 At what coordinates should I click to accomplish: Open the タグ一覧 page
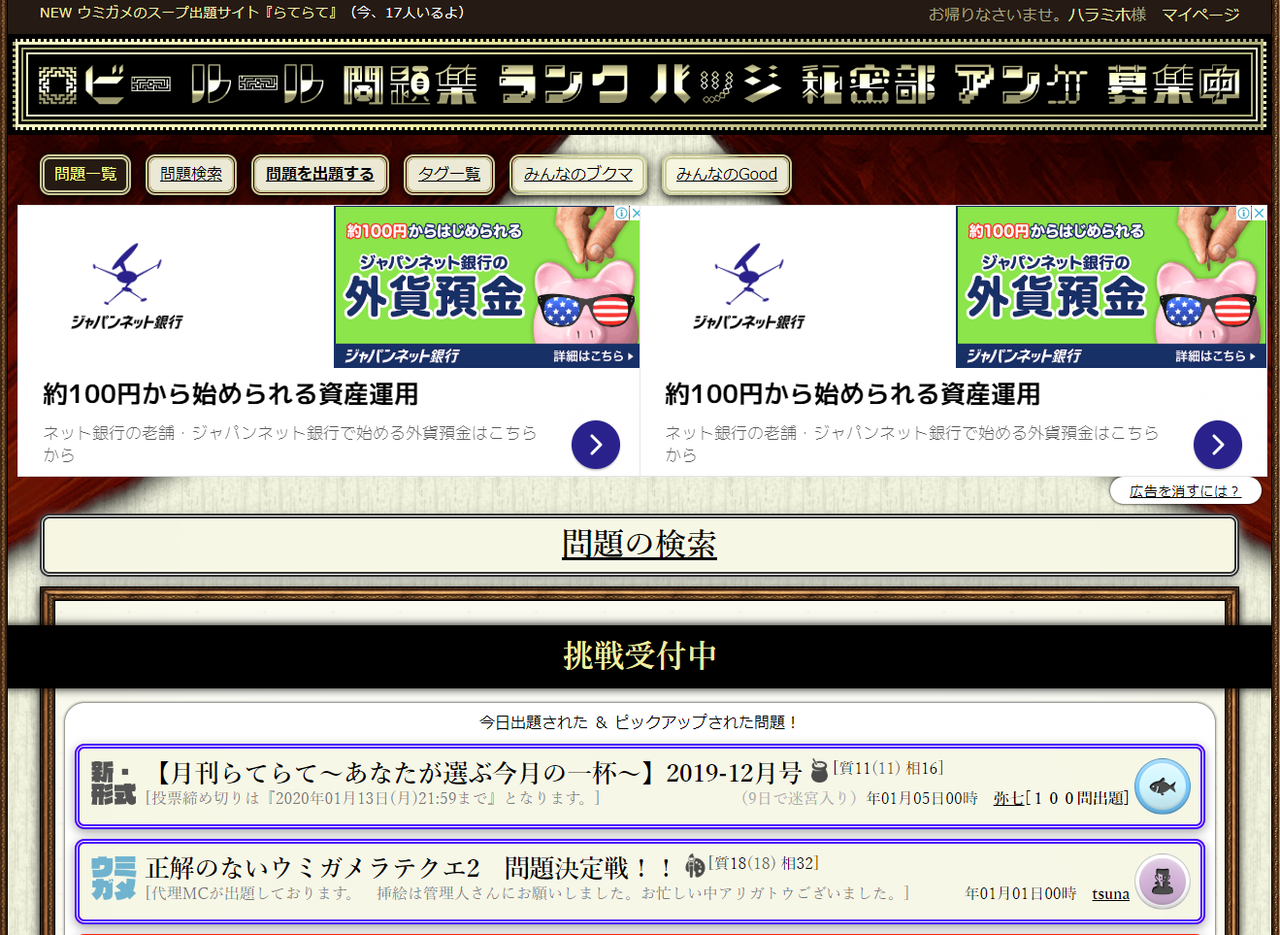[449, 175]
